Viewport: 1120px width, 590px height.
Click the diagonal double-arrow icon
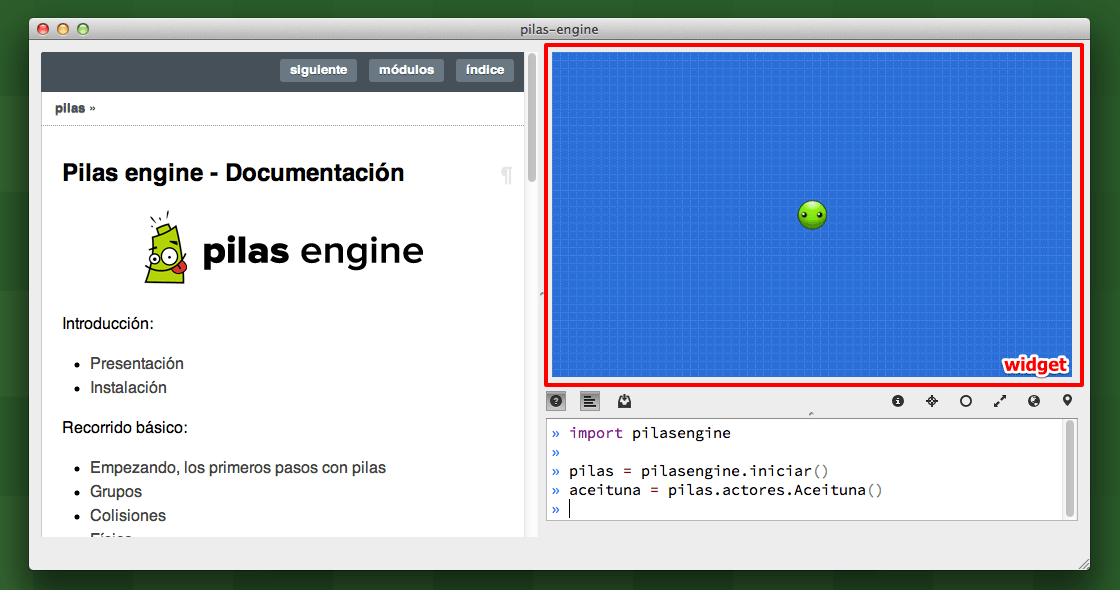(x=1000, y=401)
